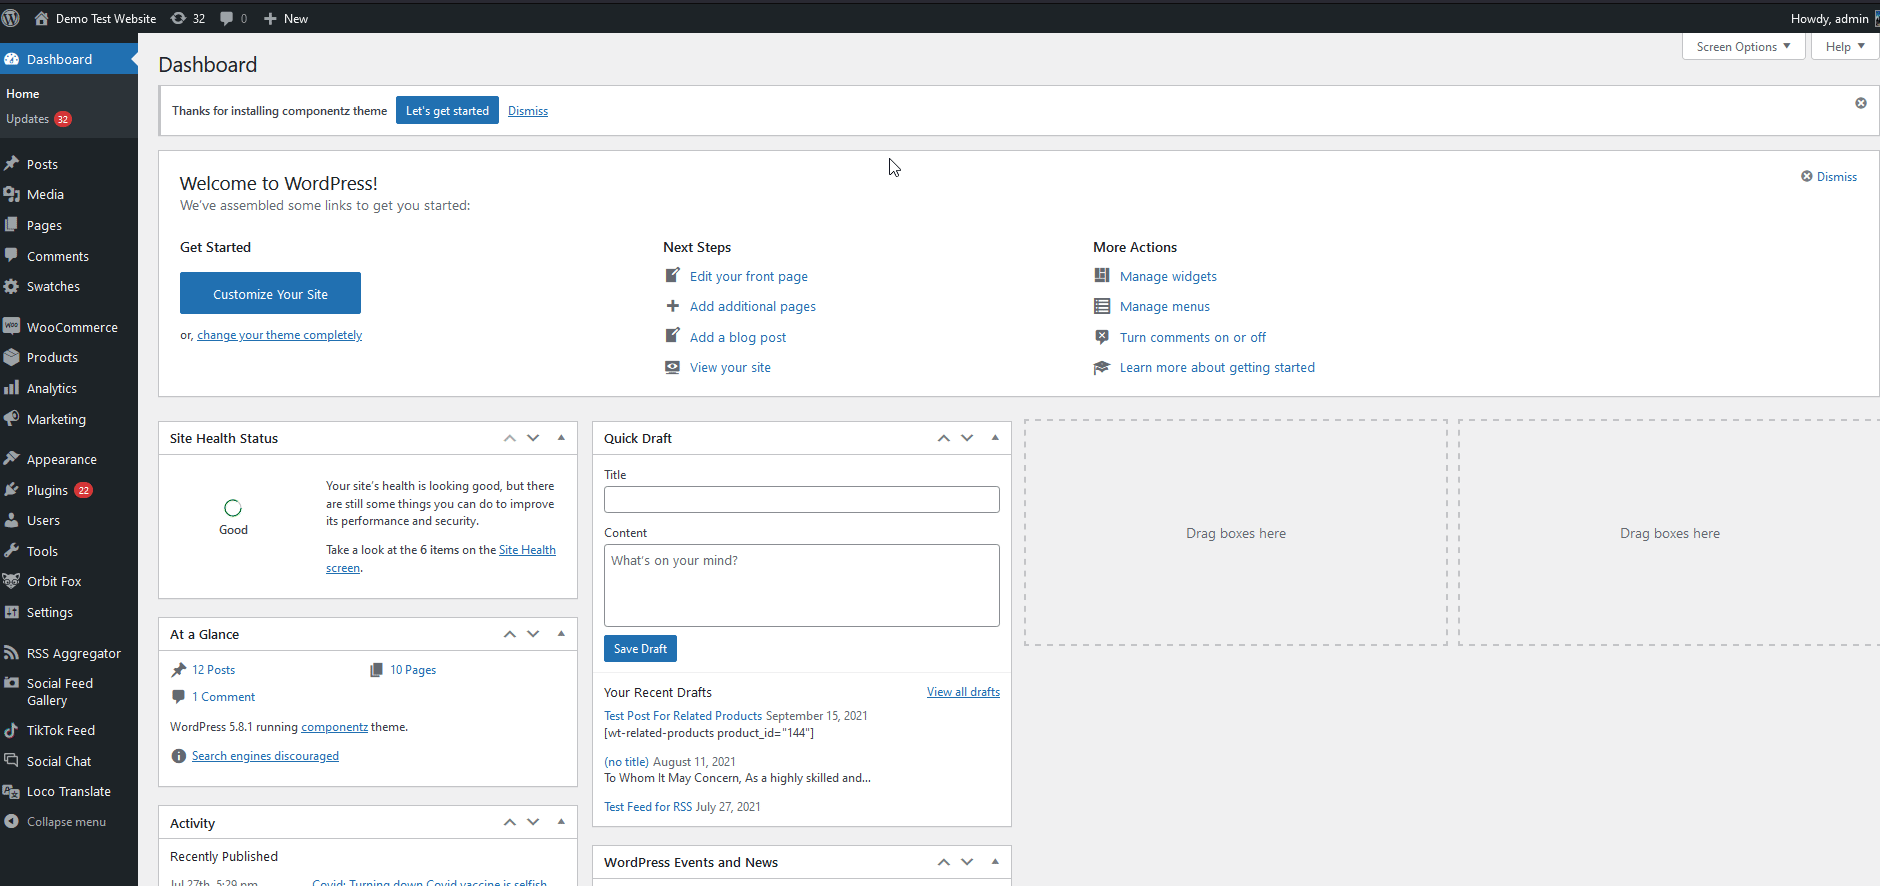The height and width of the screenshot is (886, 1880).
Task: Click Edit your front page link
Action: [749, 276]
